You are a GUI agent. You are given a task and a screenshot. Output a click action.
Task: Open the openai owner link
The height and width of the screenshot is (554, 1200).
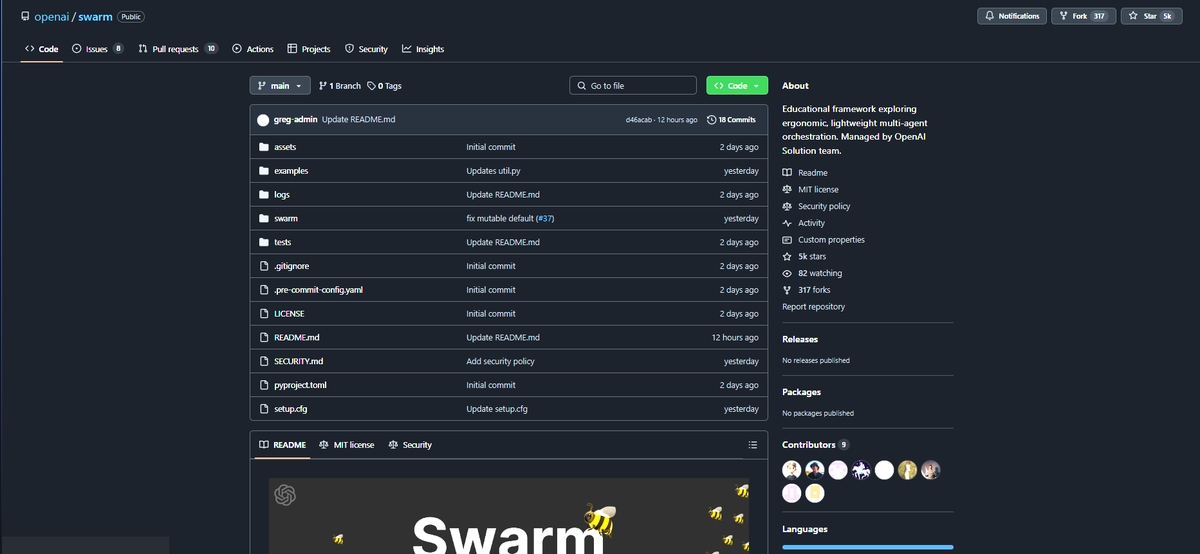(x=52, y=17)
